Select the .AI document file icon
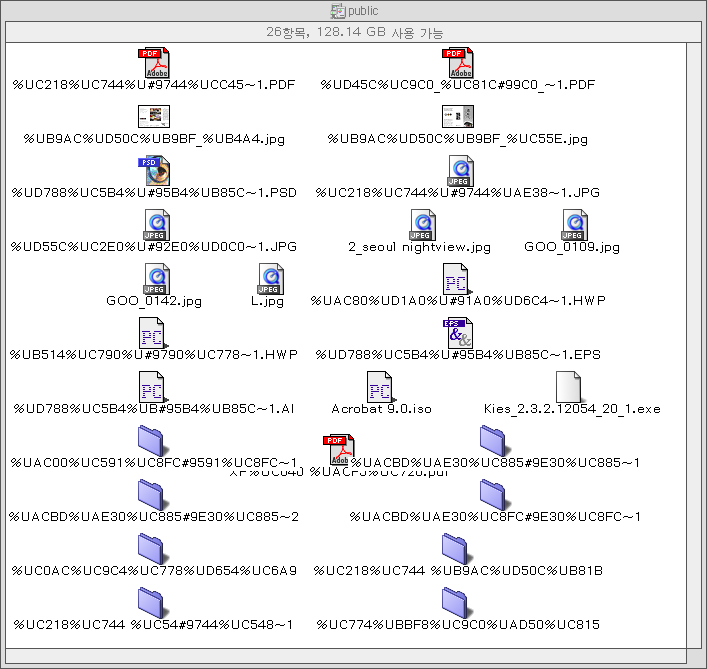Image resolution: width=707 pixels, height=669 pixels. [153, 387]
